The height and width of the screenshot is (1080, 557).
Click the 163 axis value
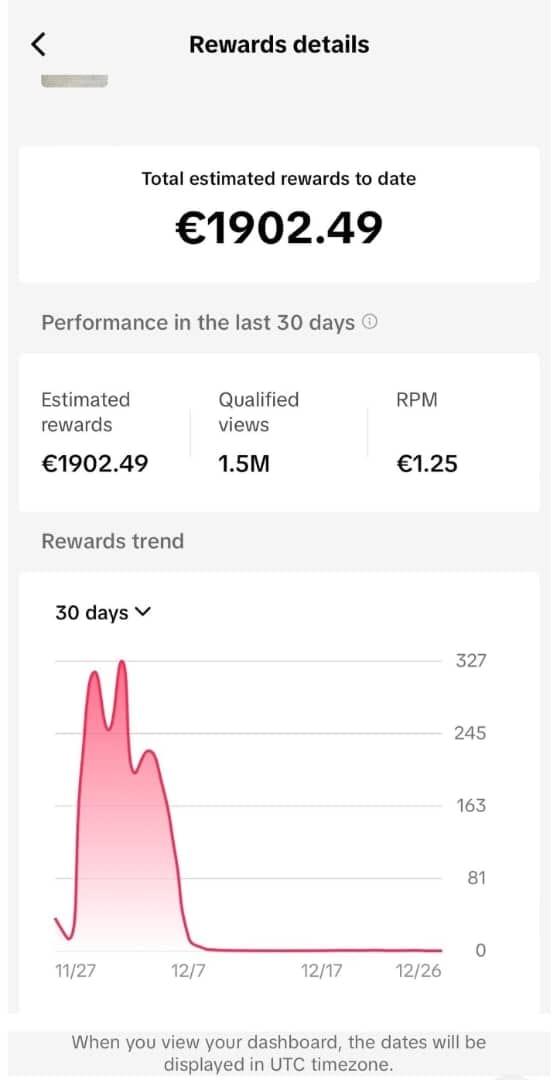click(471, 806)
